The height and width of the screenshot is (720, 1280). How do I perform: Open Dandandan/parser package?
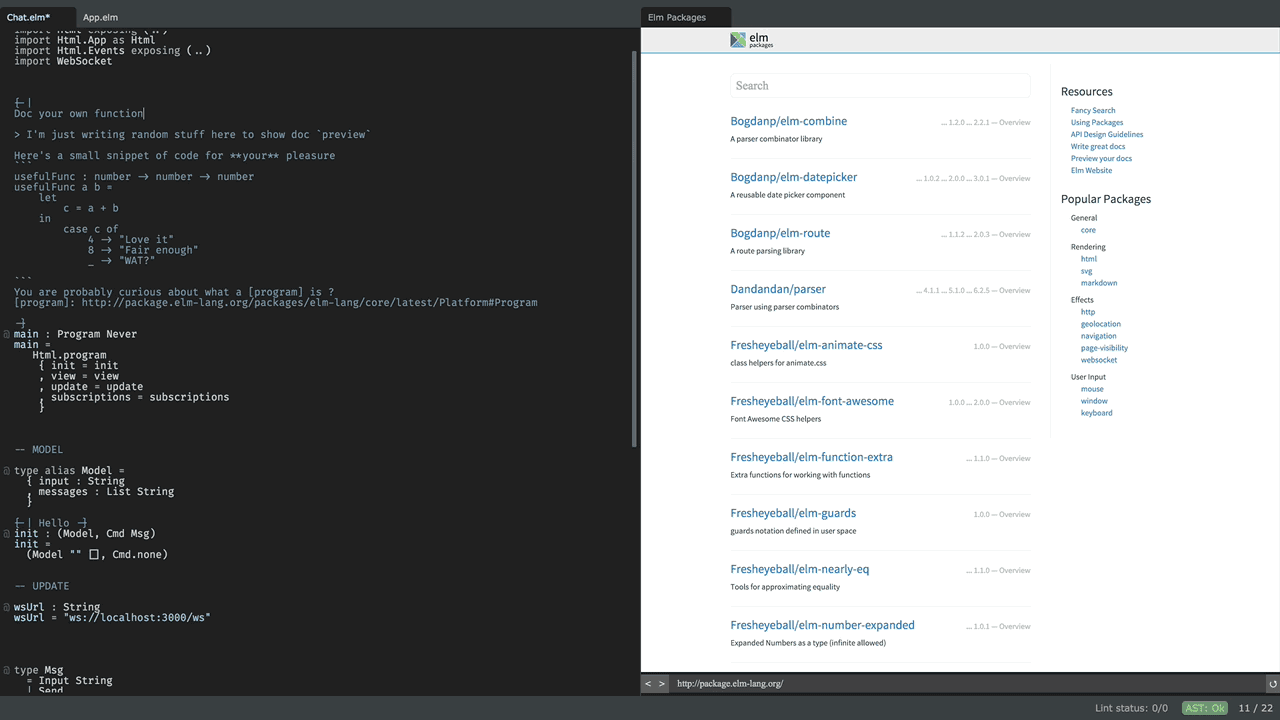(778, 289)
